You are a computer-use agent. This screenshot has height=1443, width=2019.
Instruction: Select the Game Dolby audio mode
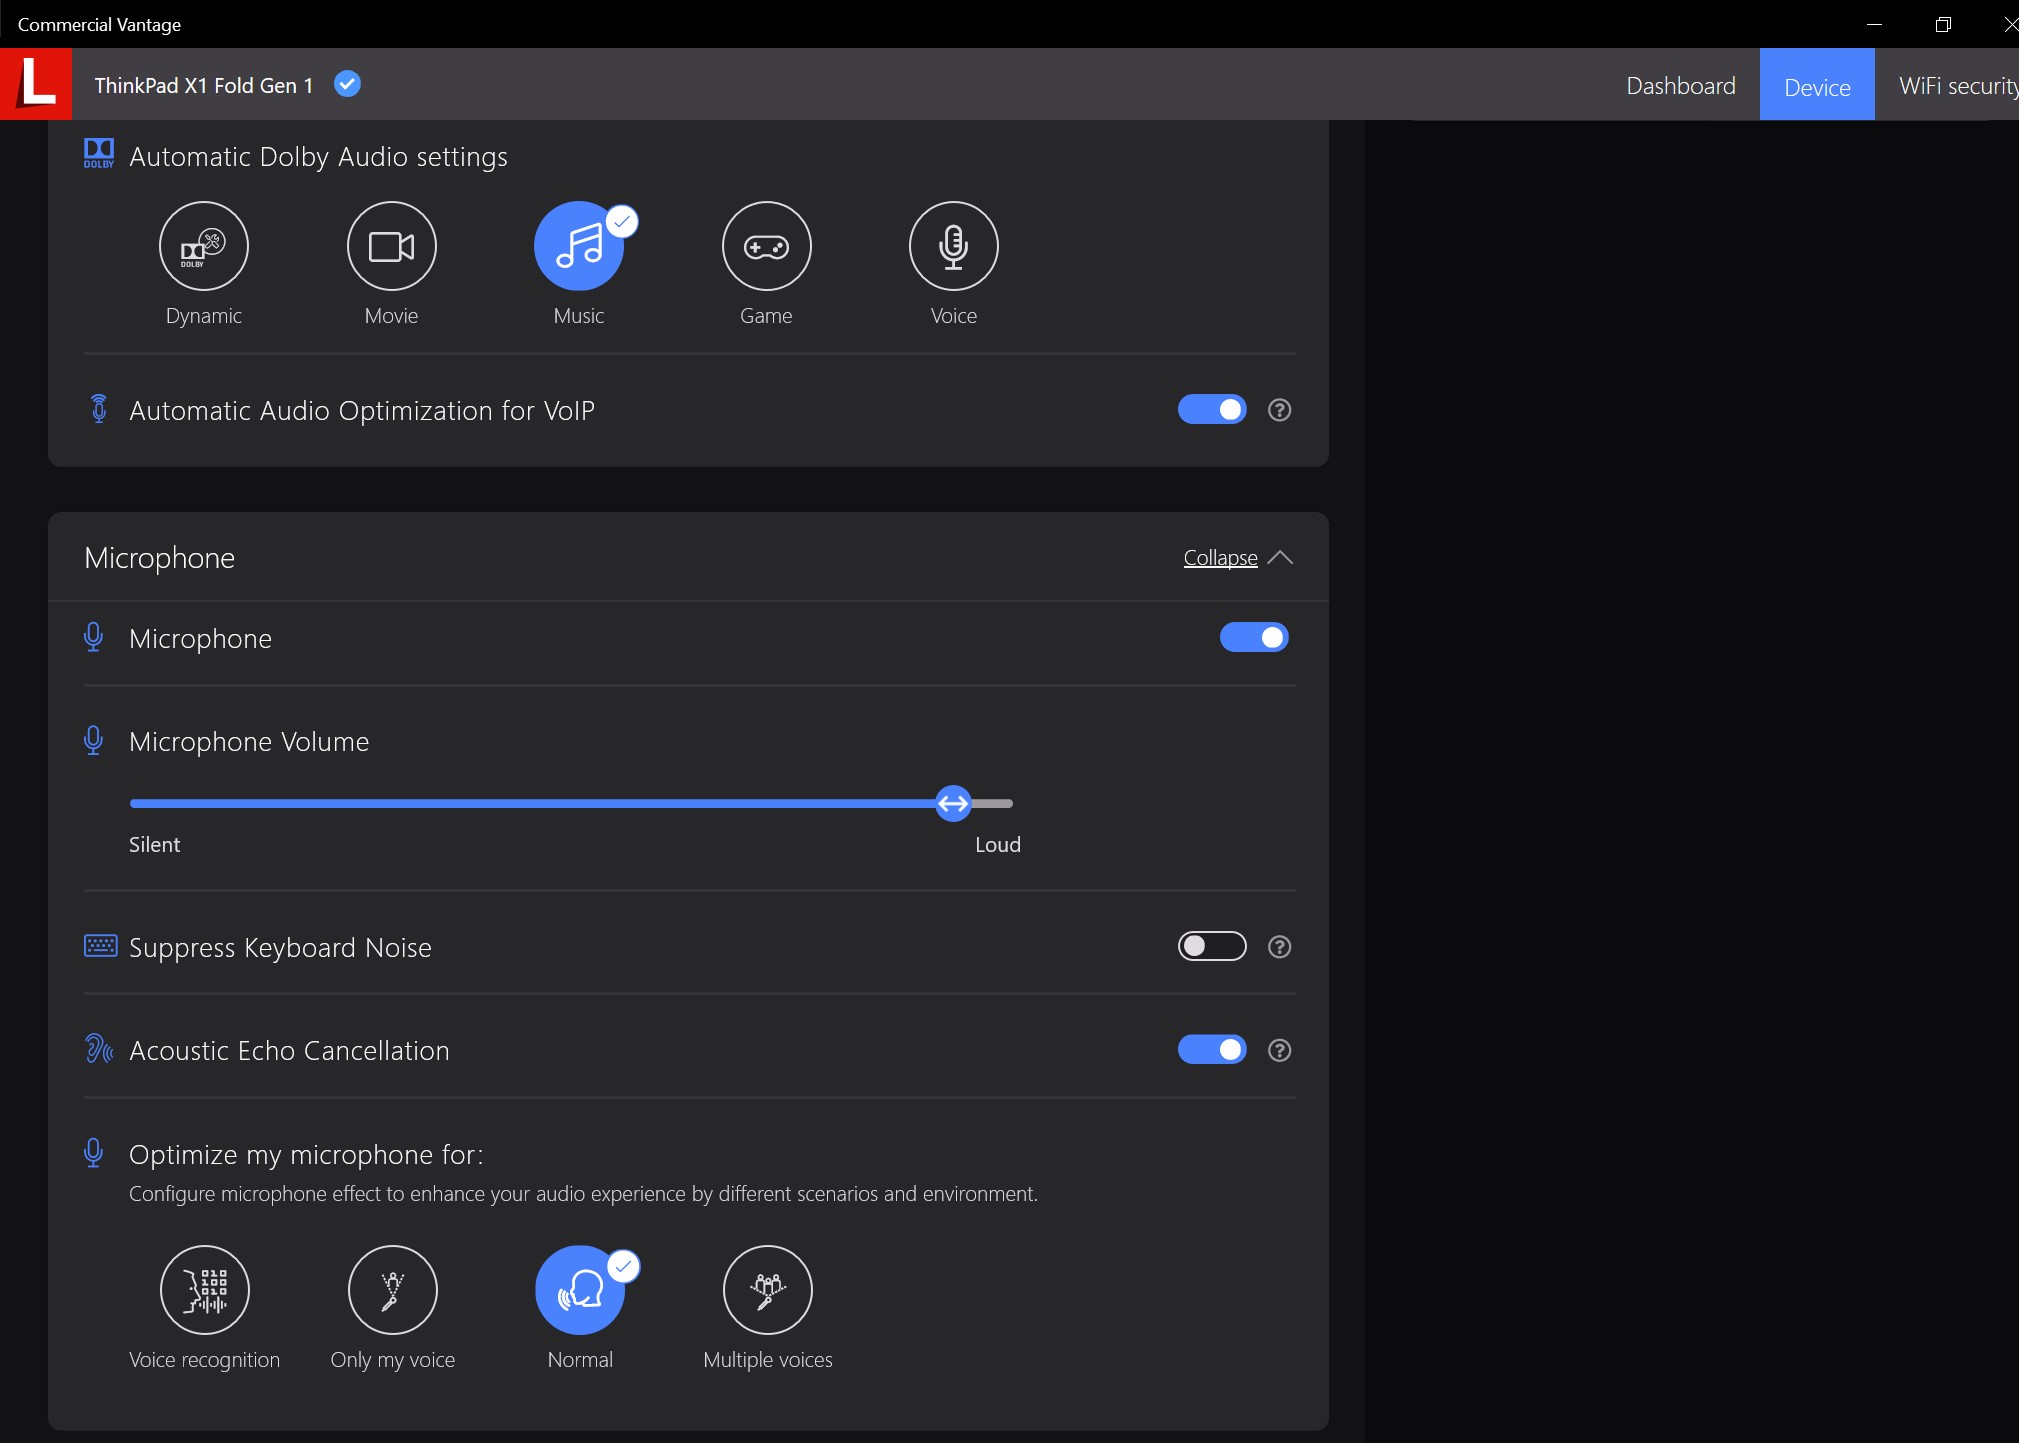(766, 246)
